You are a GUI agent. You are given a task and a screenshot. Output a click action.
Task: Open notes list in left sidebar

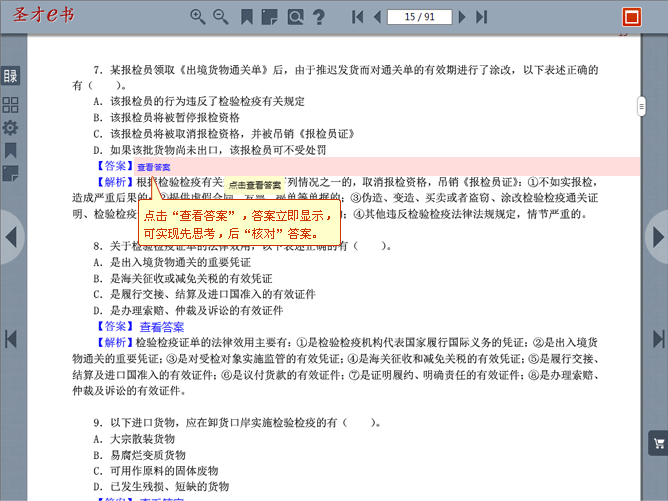[10, 173]
